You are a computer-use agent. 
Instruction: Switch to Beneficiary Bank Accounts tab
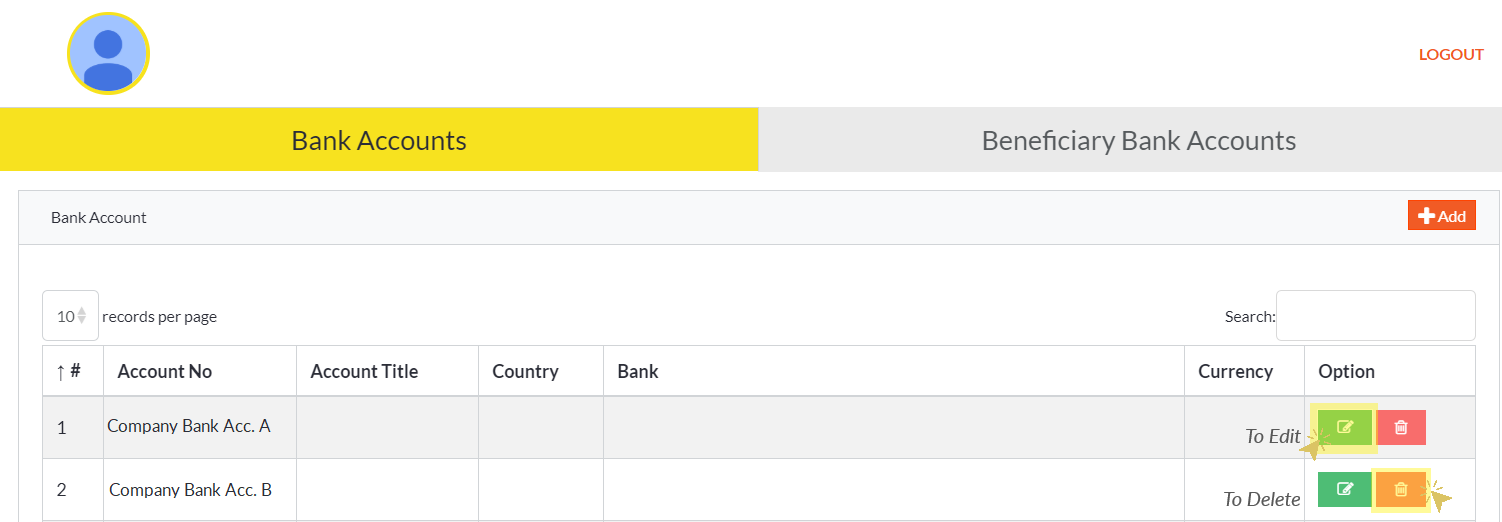(x=1138, y=140)
